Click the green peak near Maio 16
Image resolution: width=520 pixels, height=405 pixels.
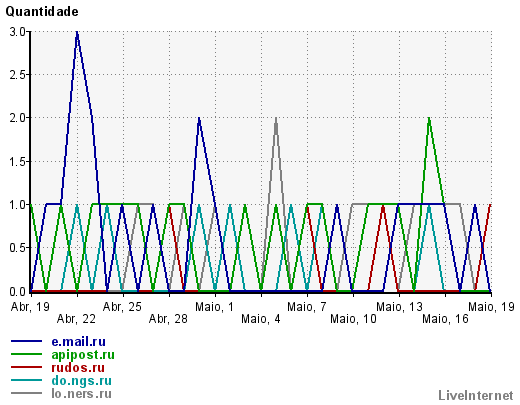[429, 118]
